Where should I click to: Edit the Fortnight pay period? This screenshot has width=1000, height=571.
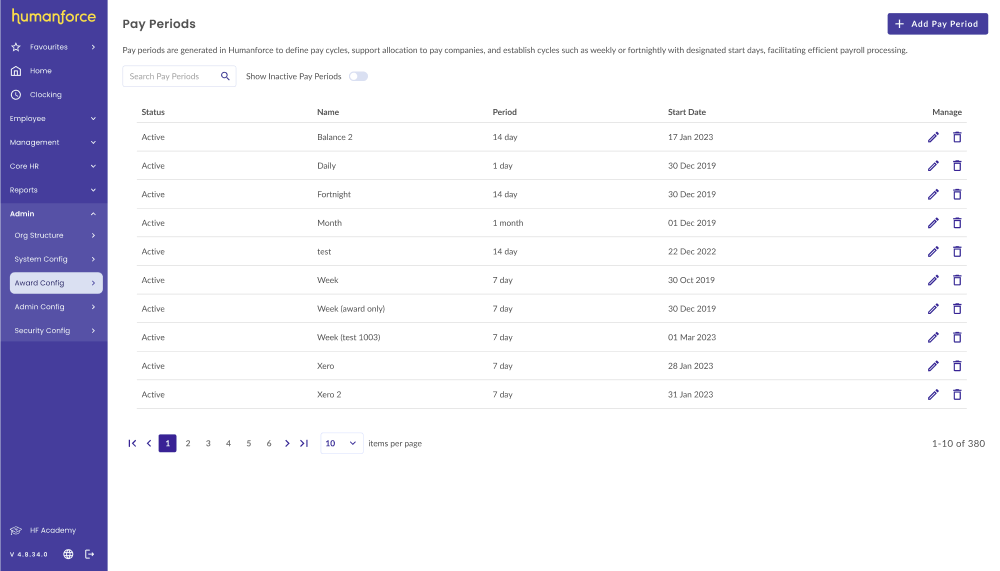933,194
